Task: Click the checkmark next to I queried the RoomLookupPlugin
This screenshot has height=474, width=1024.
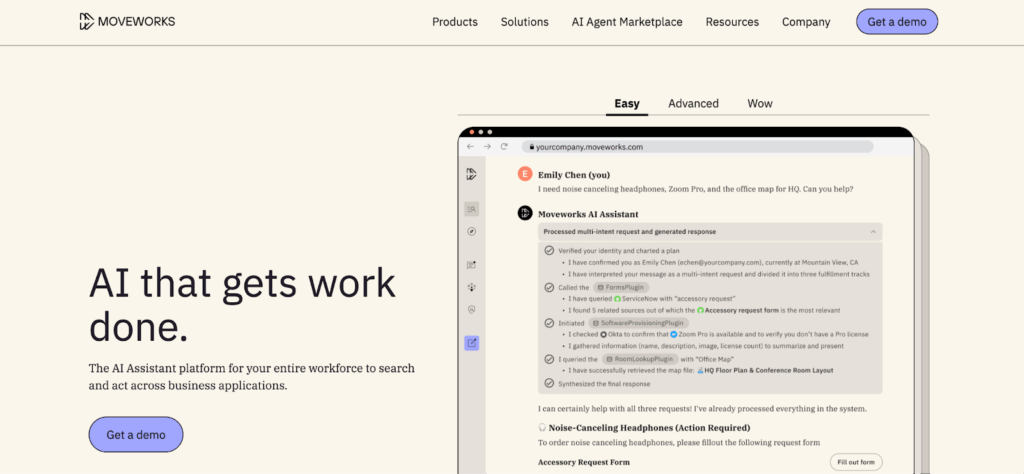Action: (x=549, y=359)
